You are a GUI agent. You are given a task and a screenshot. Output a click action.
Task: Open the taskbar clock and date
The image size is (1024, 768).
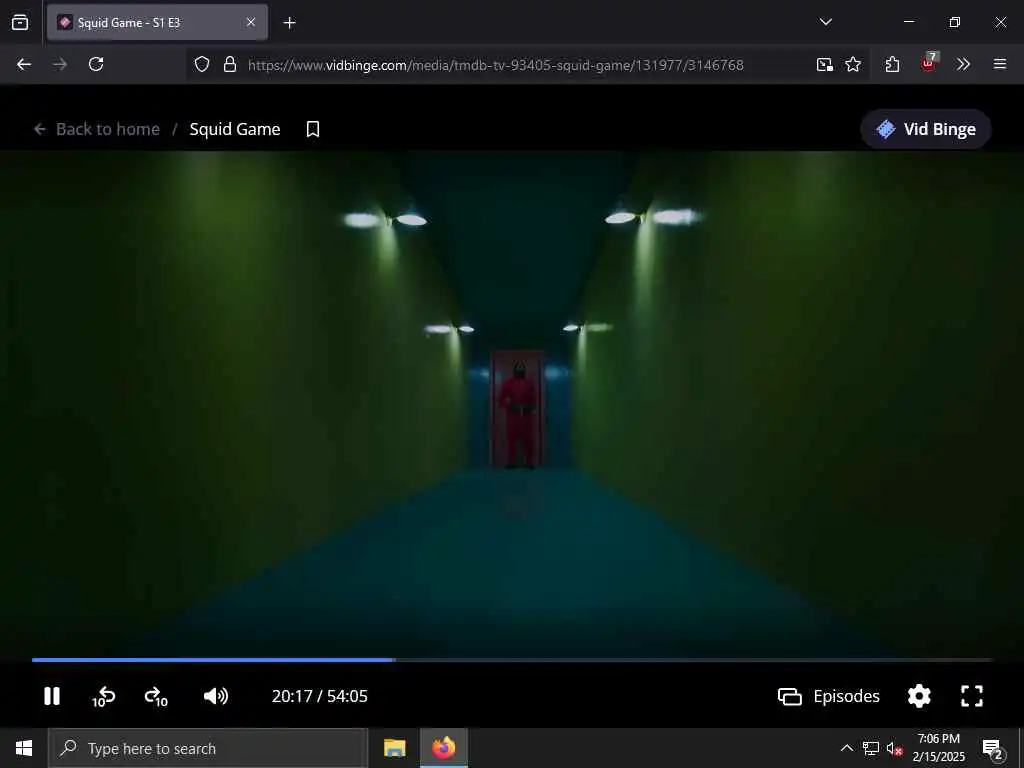pos(938,748)
